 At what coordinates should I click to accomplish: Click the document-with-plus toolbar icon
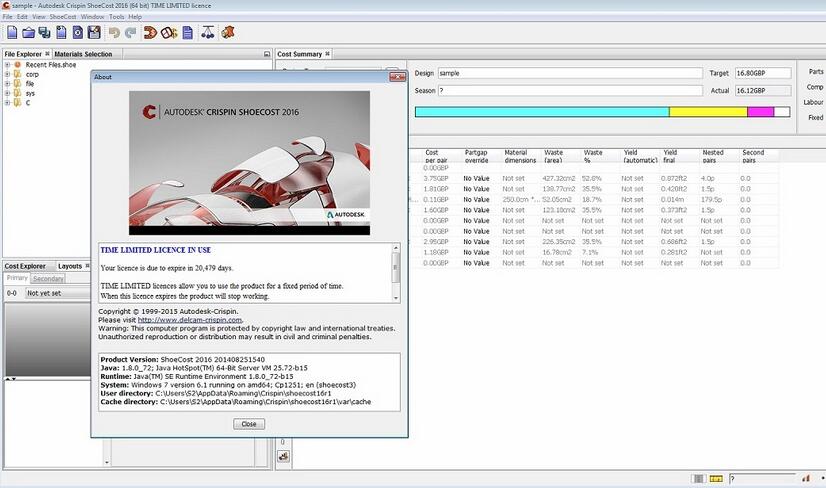[x=61, y=33]
